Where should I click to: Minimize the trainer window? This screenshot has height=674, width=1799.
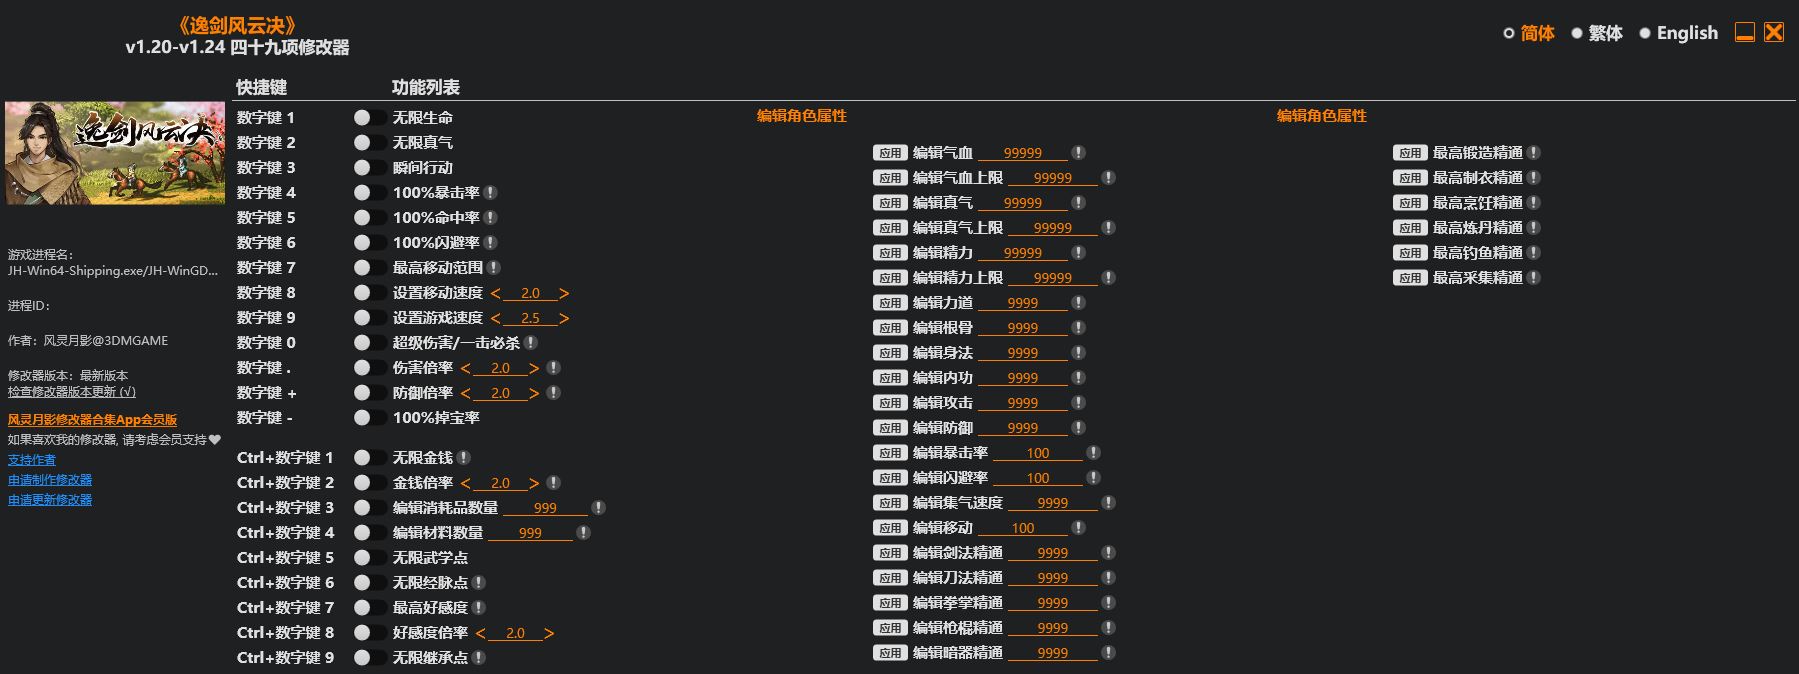[x=1744, y=33]
